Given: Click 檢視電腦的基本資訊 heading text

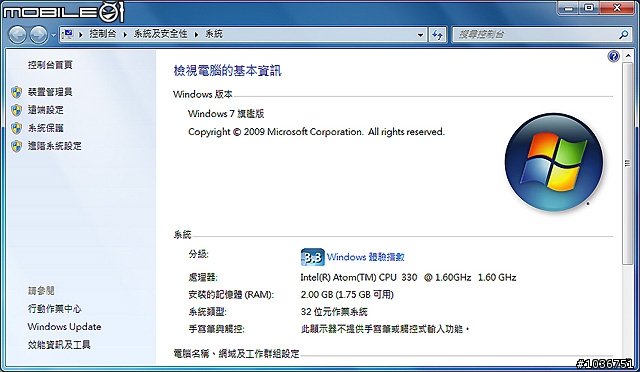Looking at the screenshot, I should pos(227,71).
